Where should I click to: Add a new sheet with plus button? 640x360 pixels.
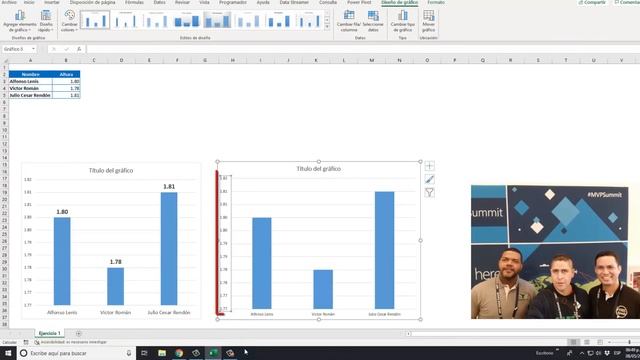(78, 333)
